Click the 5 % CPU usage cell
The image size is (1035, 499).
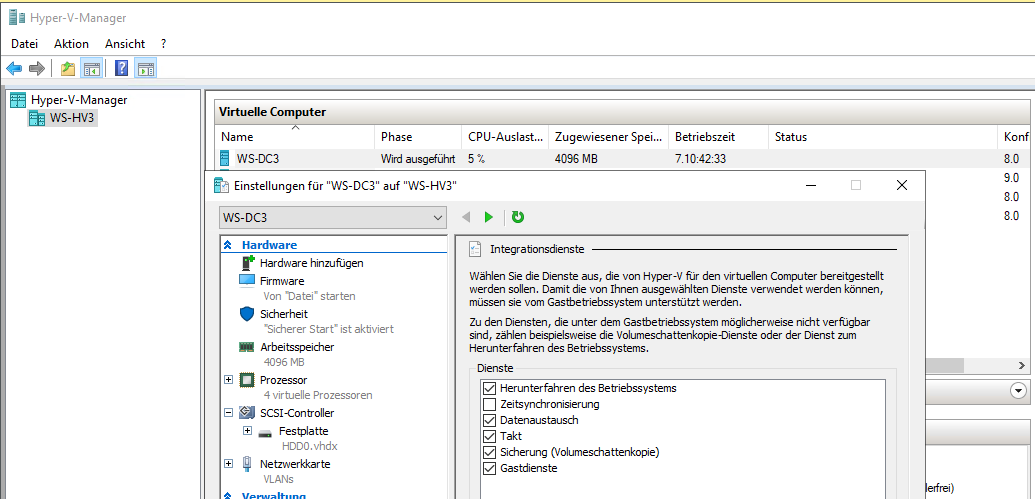pos(477,158)
